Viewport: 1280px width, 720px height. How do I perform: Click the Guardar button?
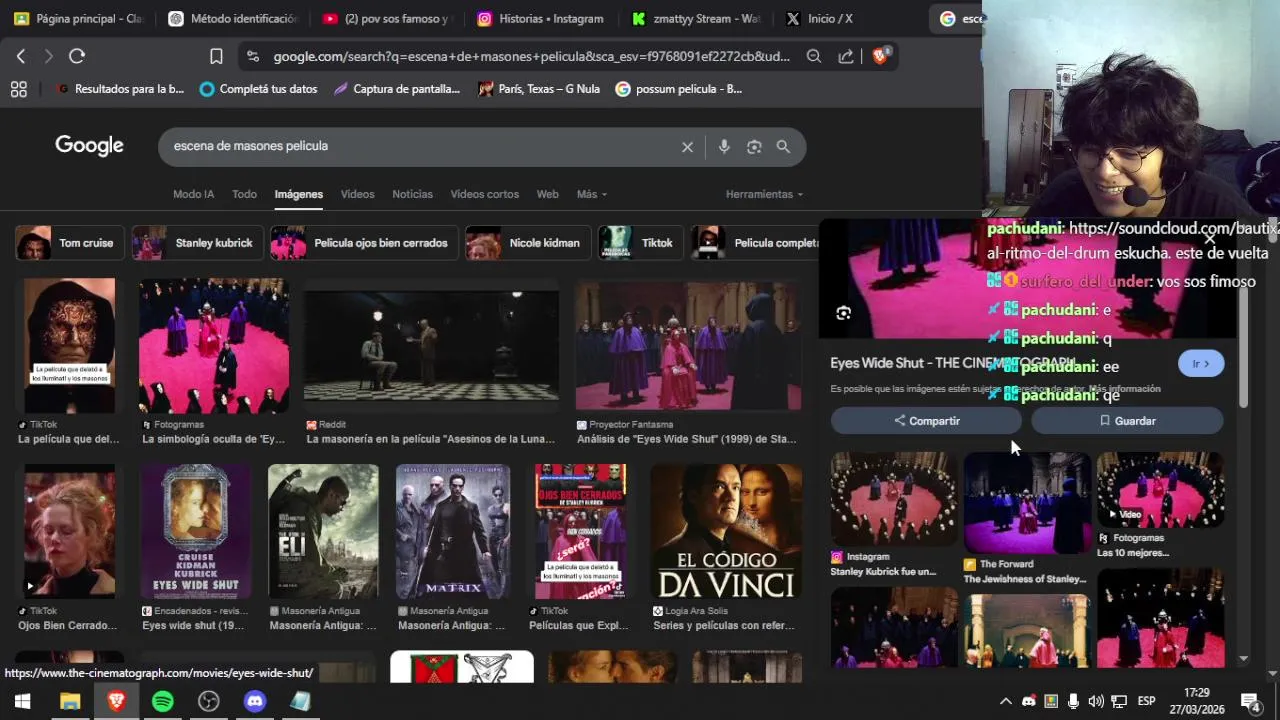[1127, 421]
